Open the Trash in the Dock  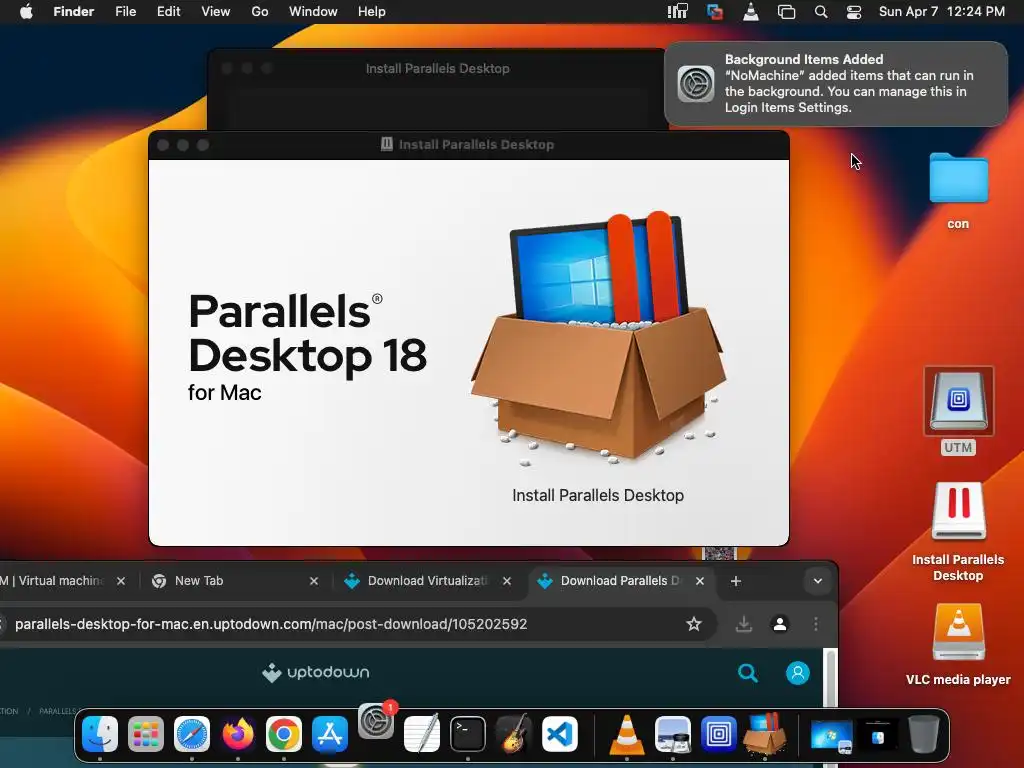923,734
